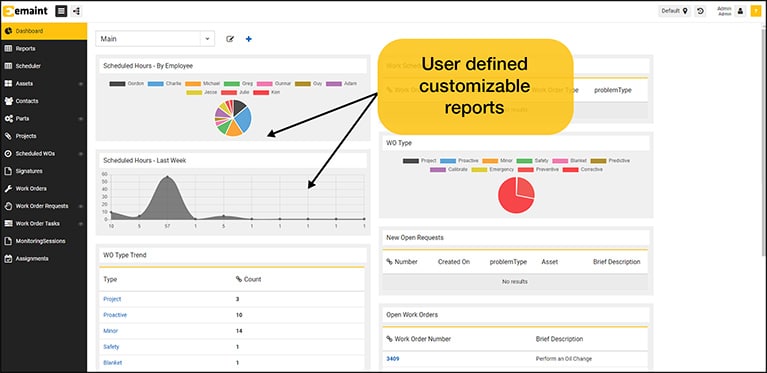Open work order 3409 link

click(x=393, y=359)
